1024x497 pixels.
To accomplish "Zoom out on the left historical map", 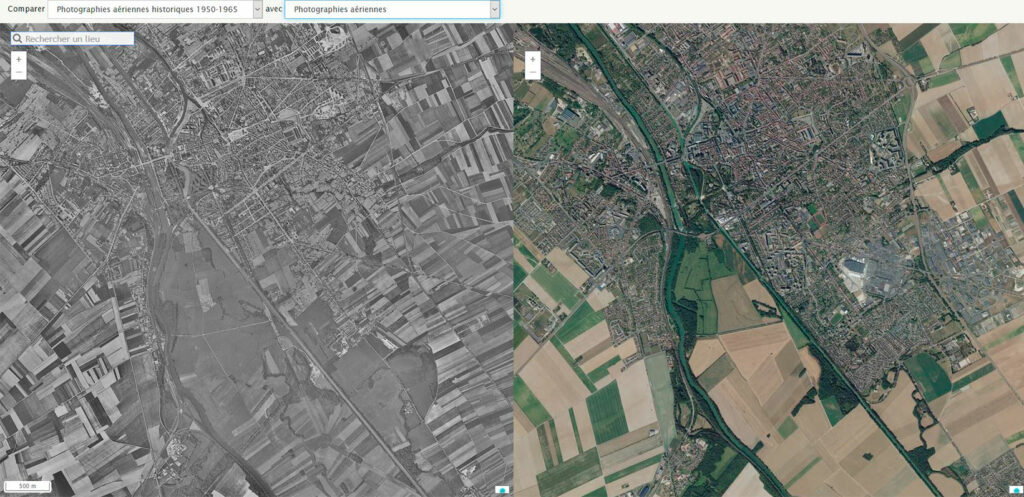I will (18, 72).
